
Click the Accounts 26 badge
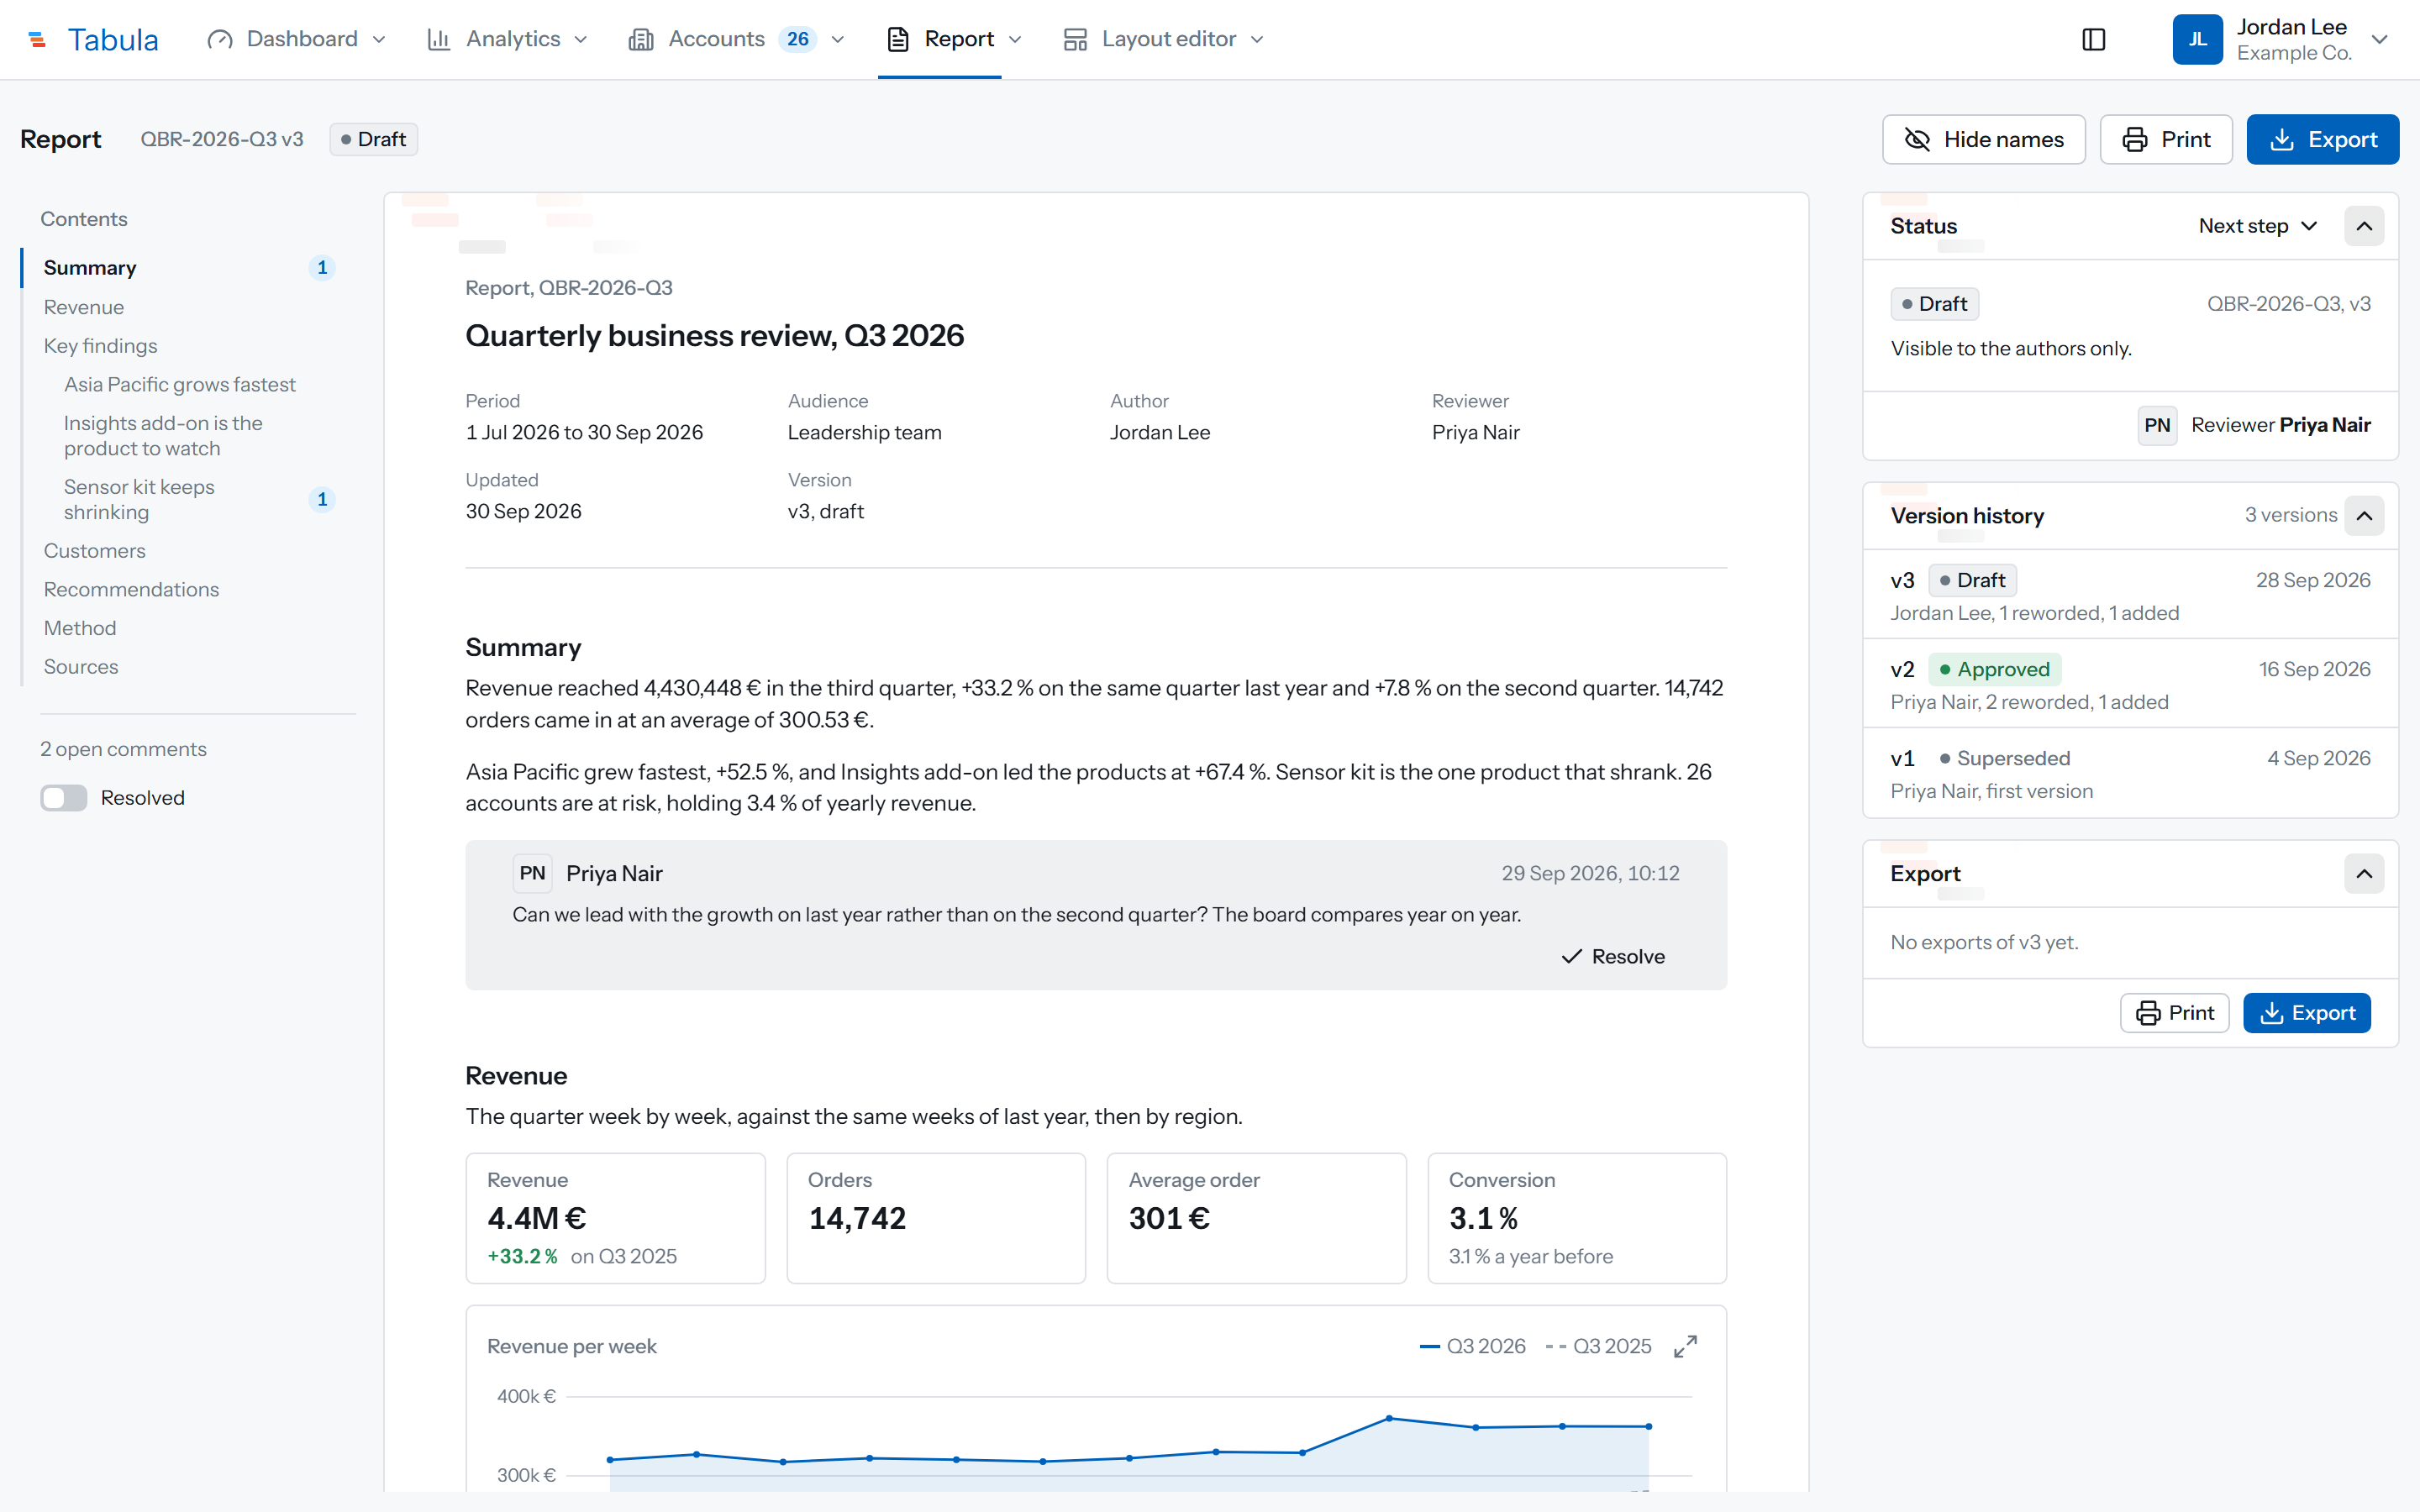(797, 39)
